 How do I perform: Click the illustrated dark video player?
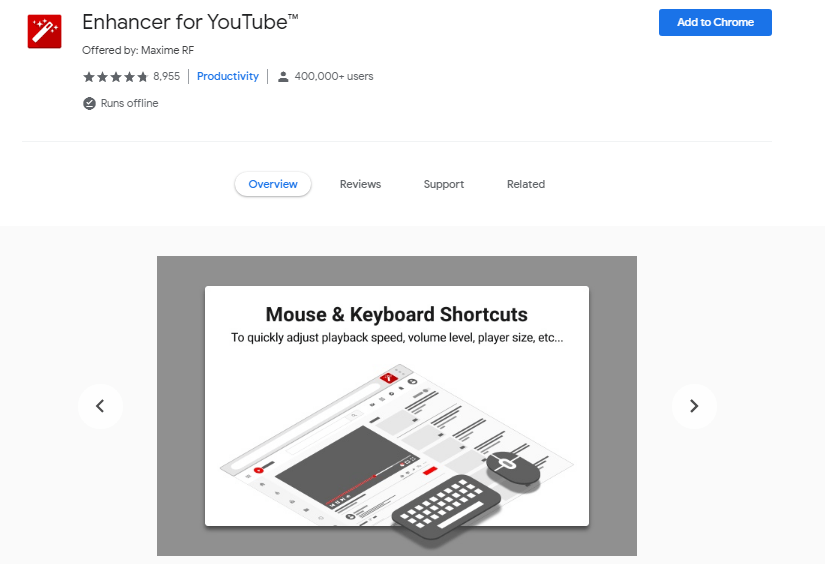(x=347, y=466)
